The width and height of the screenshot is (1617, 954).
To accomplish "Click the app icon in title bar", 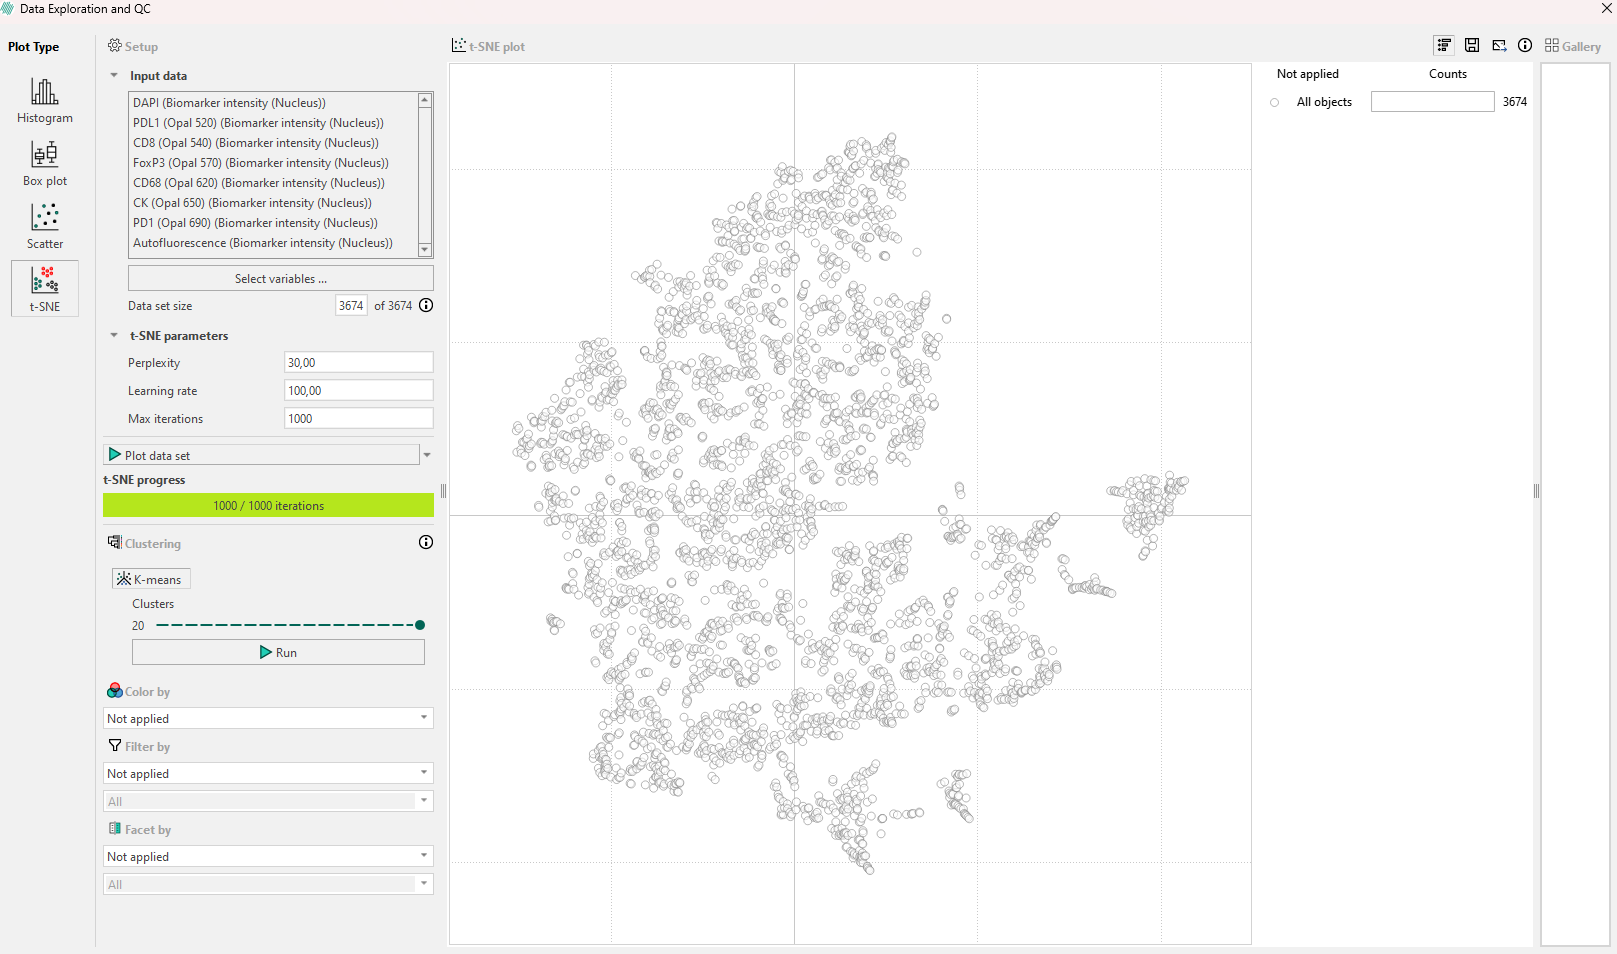I will [x=8, y=9].
